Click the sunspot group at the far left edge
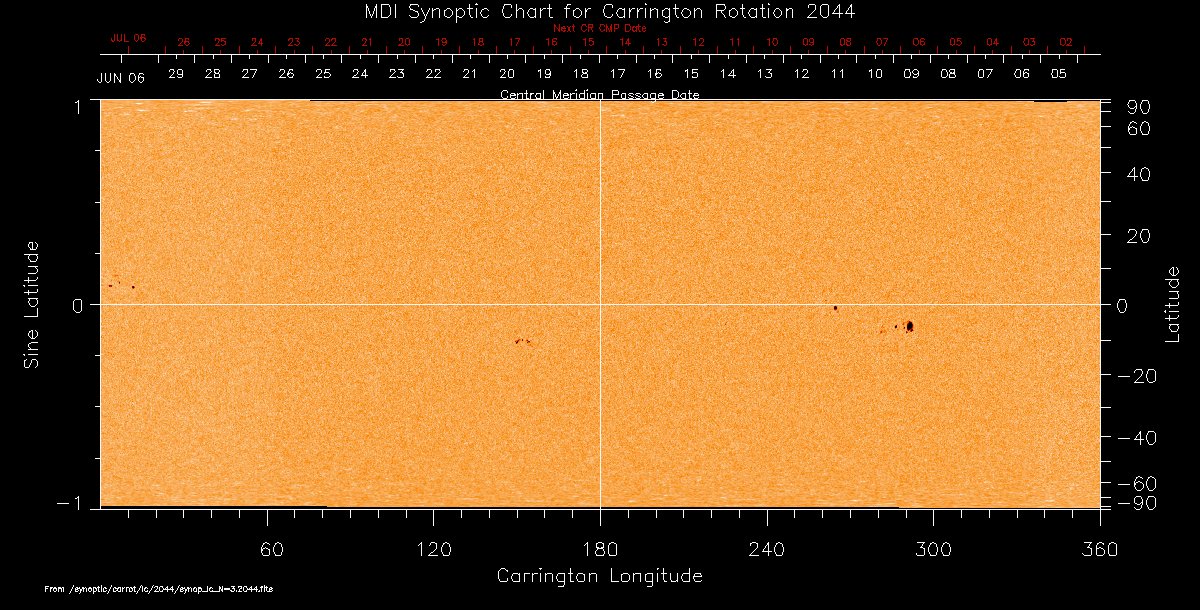Image resolution: width=1200 pixels, height=610 pixels. 121,286
